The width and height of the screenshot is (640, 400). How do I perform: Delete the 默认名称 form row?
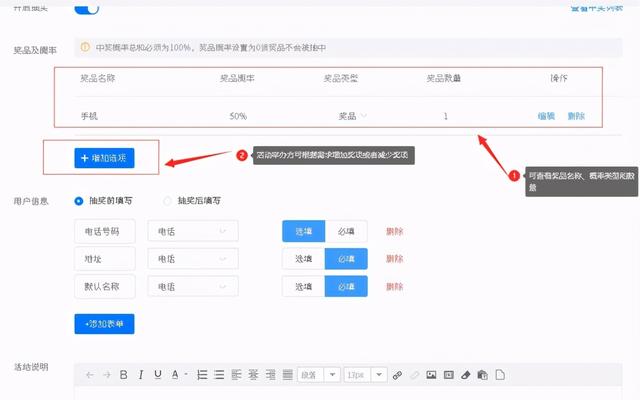pos(395,287)
